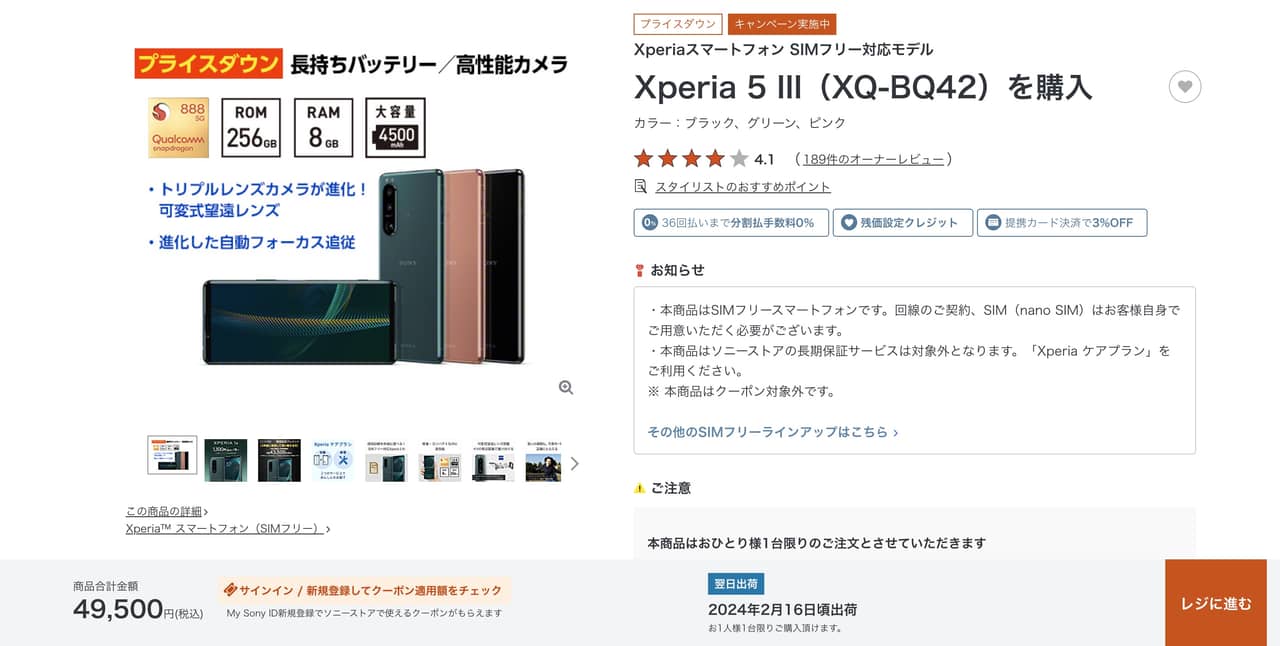Show next thumbnails with right chevron arrow

pyautogui.click(x=574, y=463)
